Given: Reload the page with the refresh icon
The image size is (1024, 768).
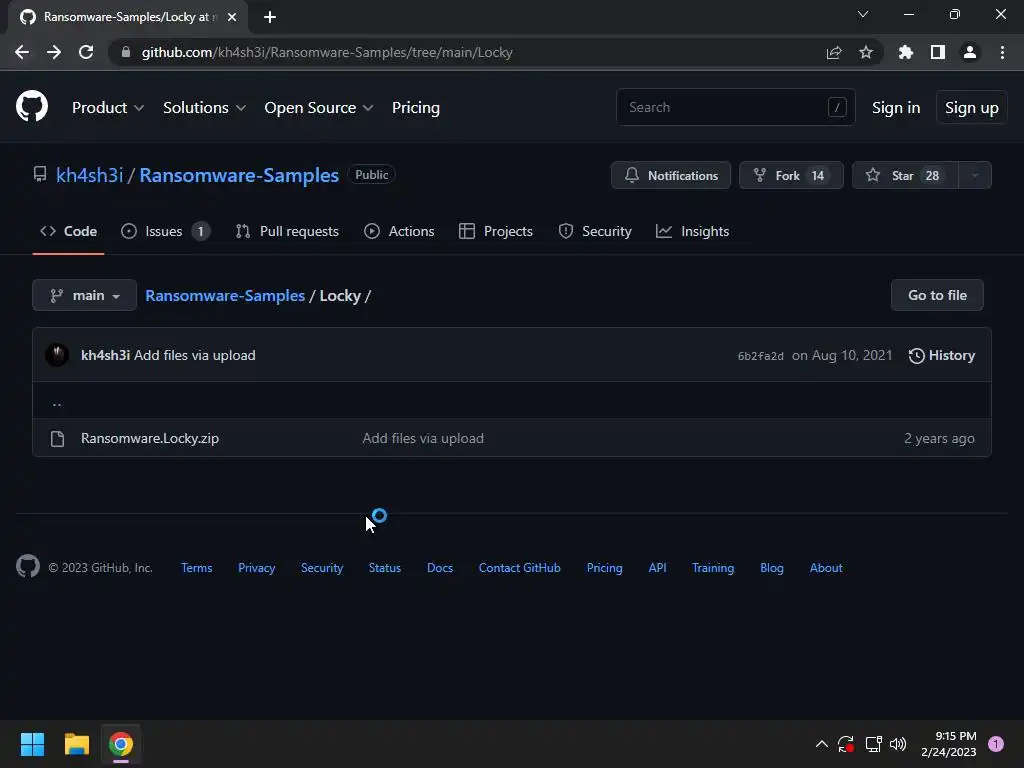Looking at the screenshot, I should (x=86, y=52).
